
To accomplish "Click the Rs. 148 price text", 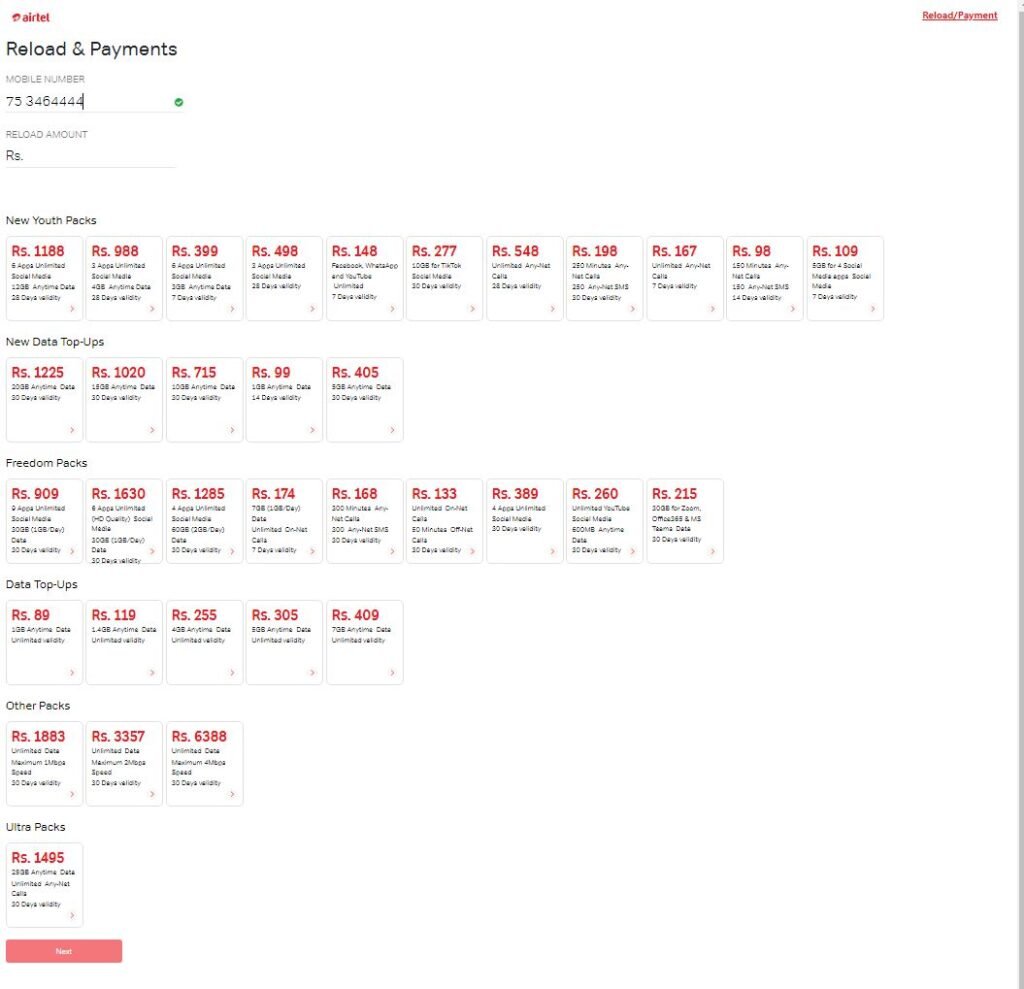I will tap(355, 251).
